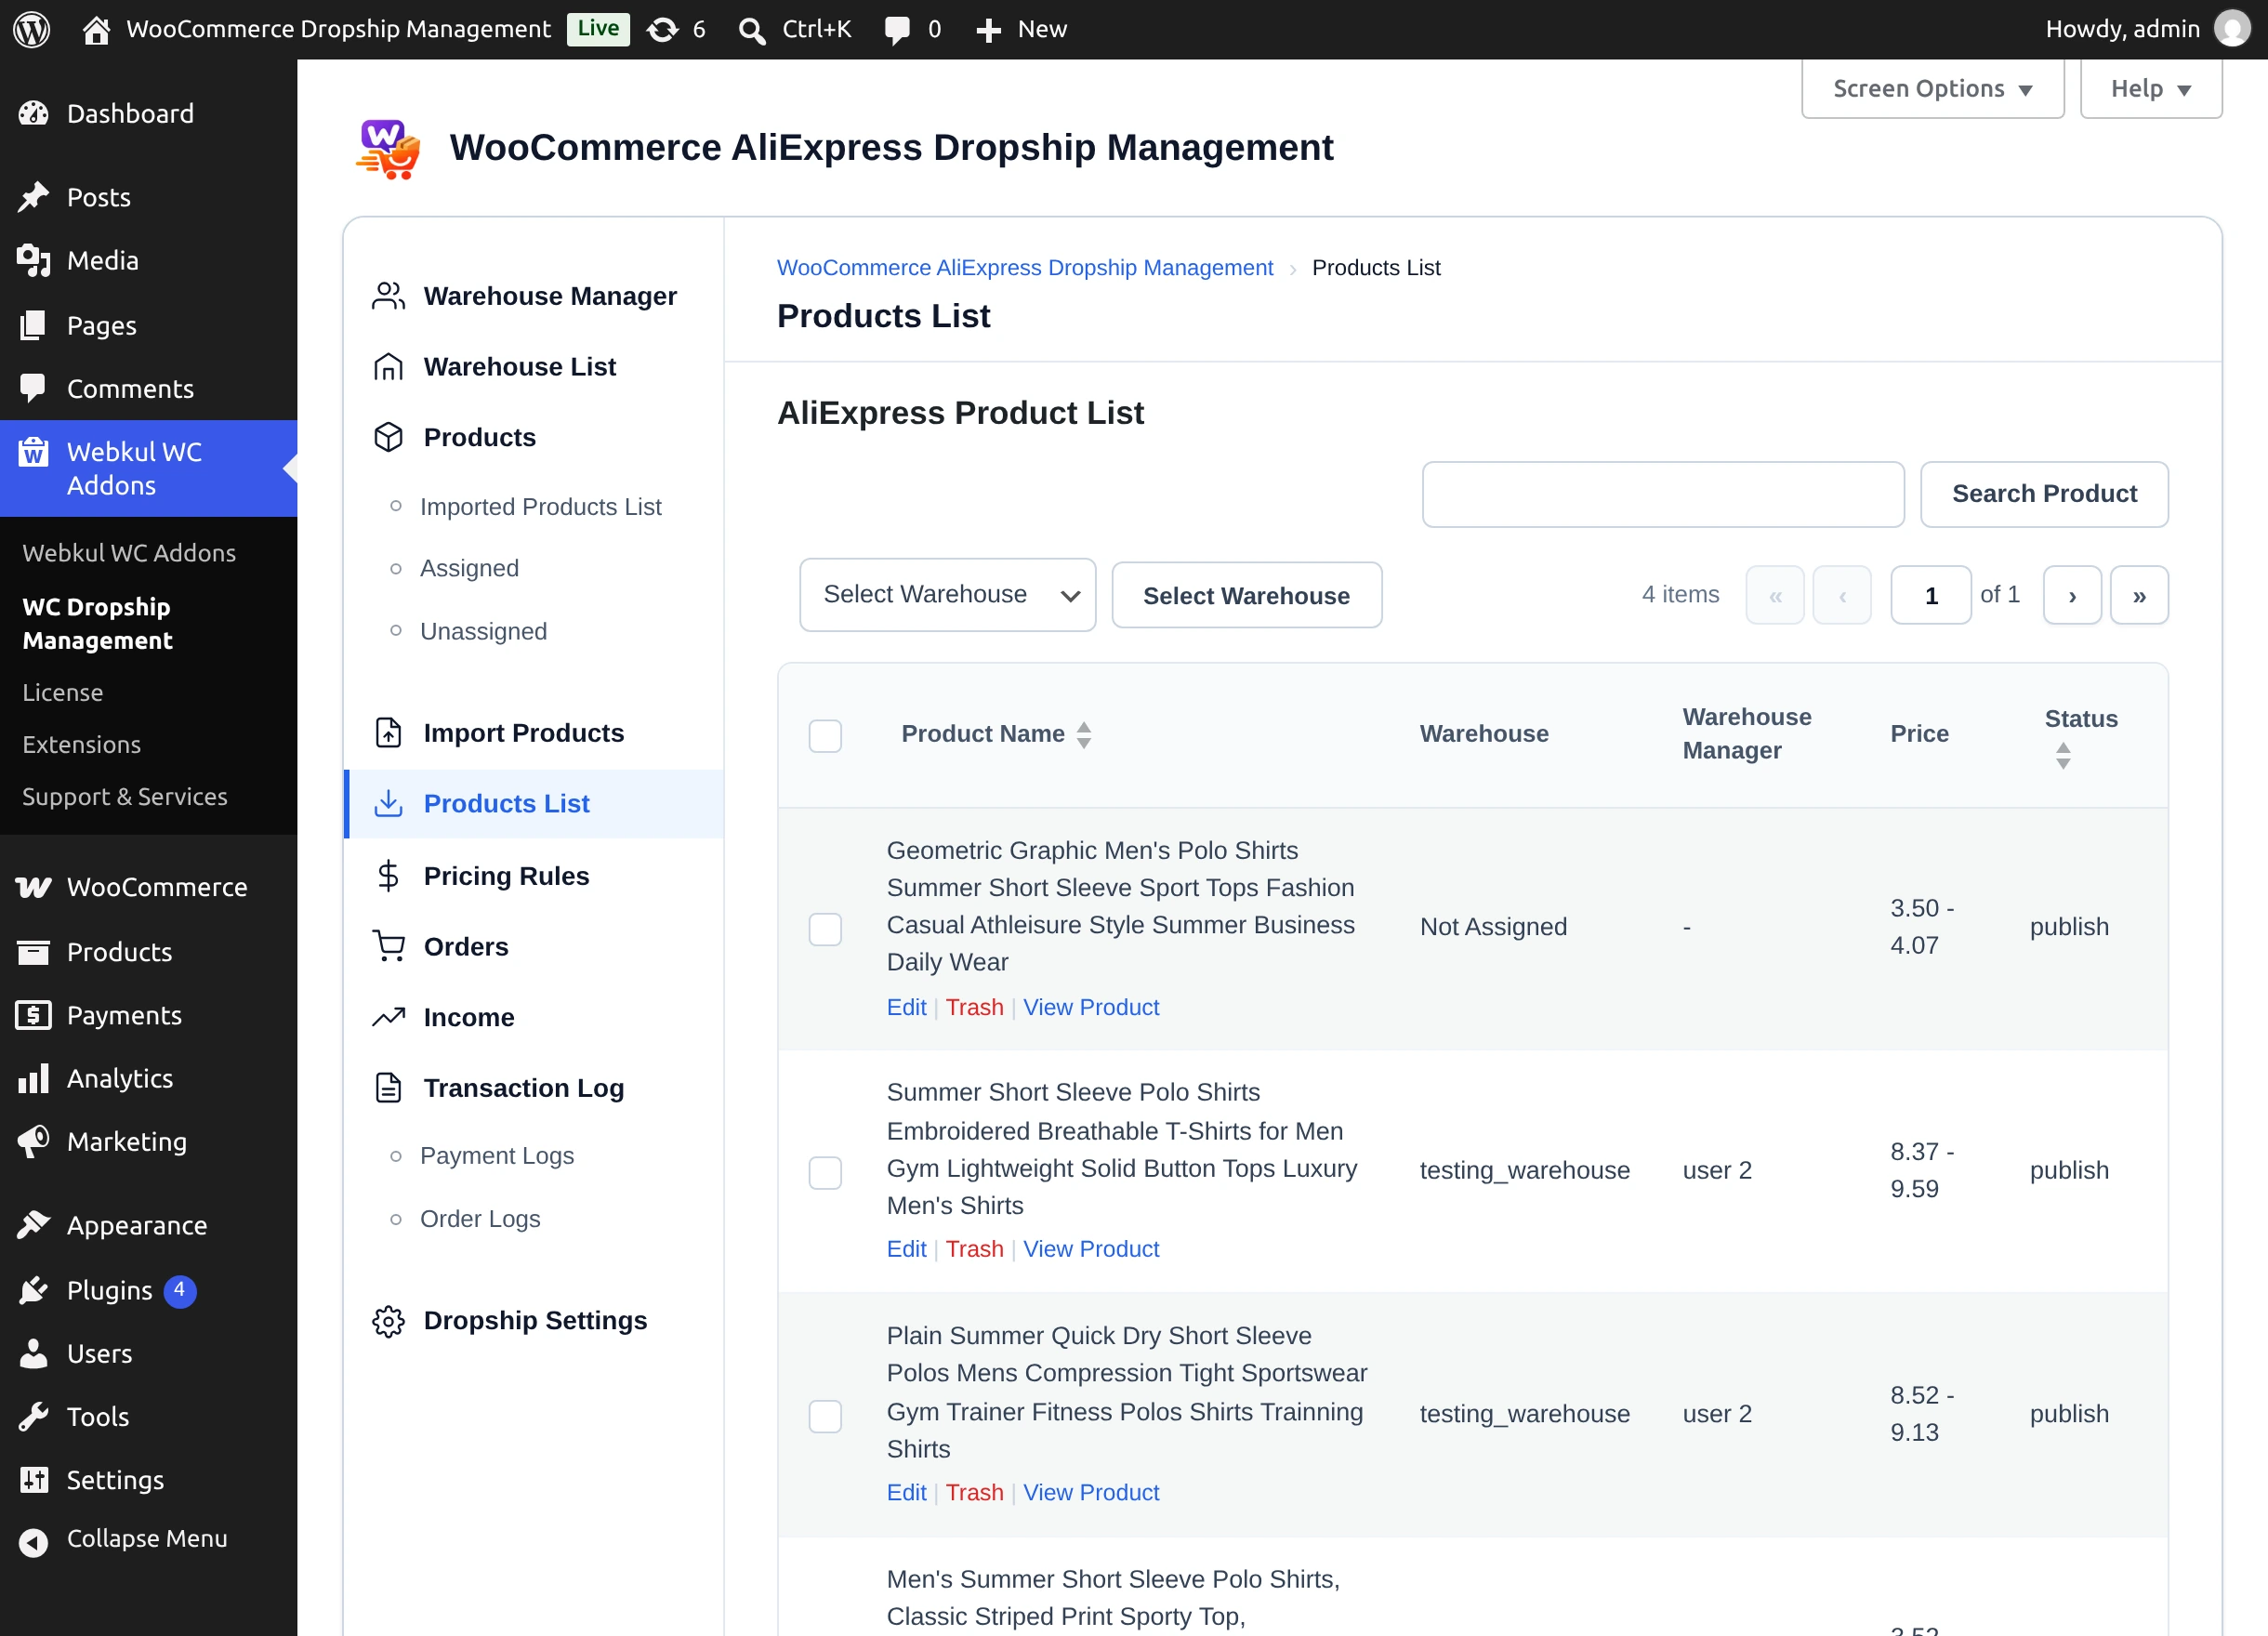Open Payment Logs submenu item
Screen dimensions: 2268x1636
click(497, 1155)
